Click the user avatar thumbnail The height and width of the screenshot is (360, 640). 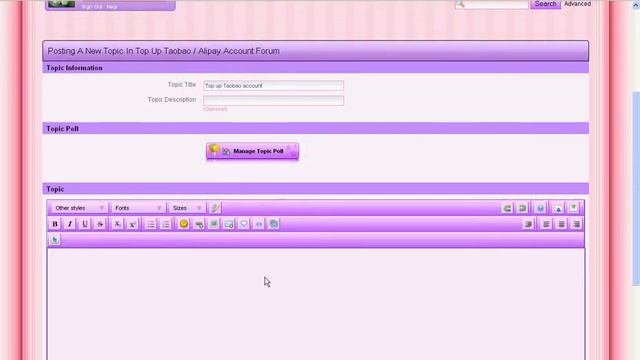(x=62, y=4)
